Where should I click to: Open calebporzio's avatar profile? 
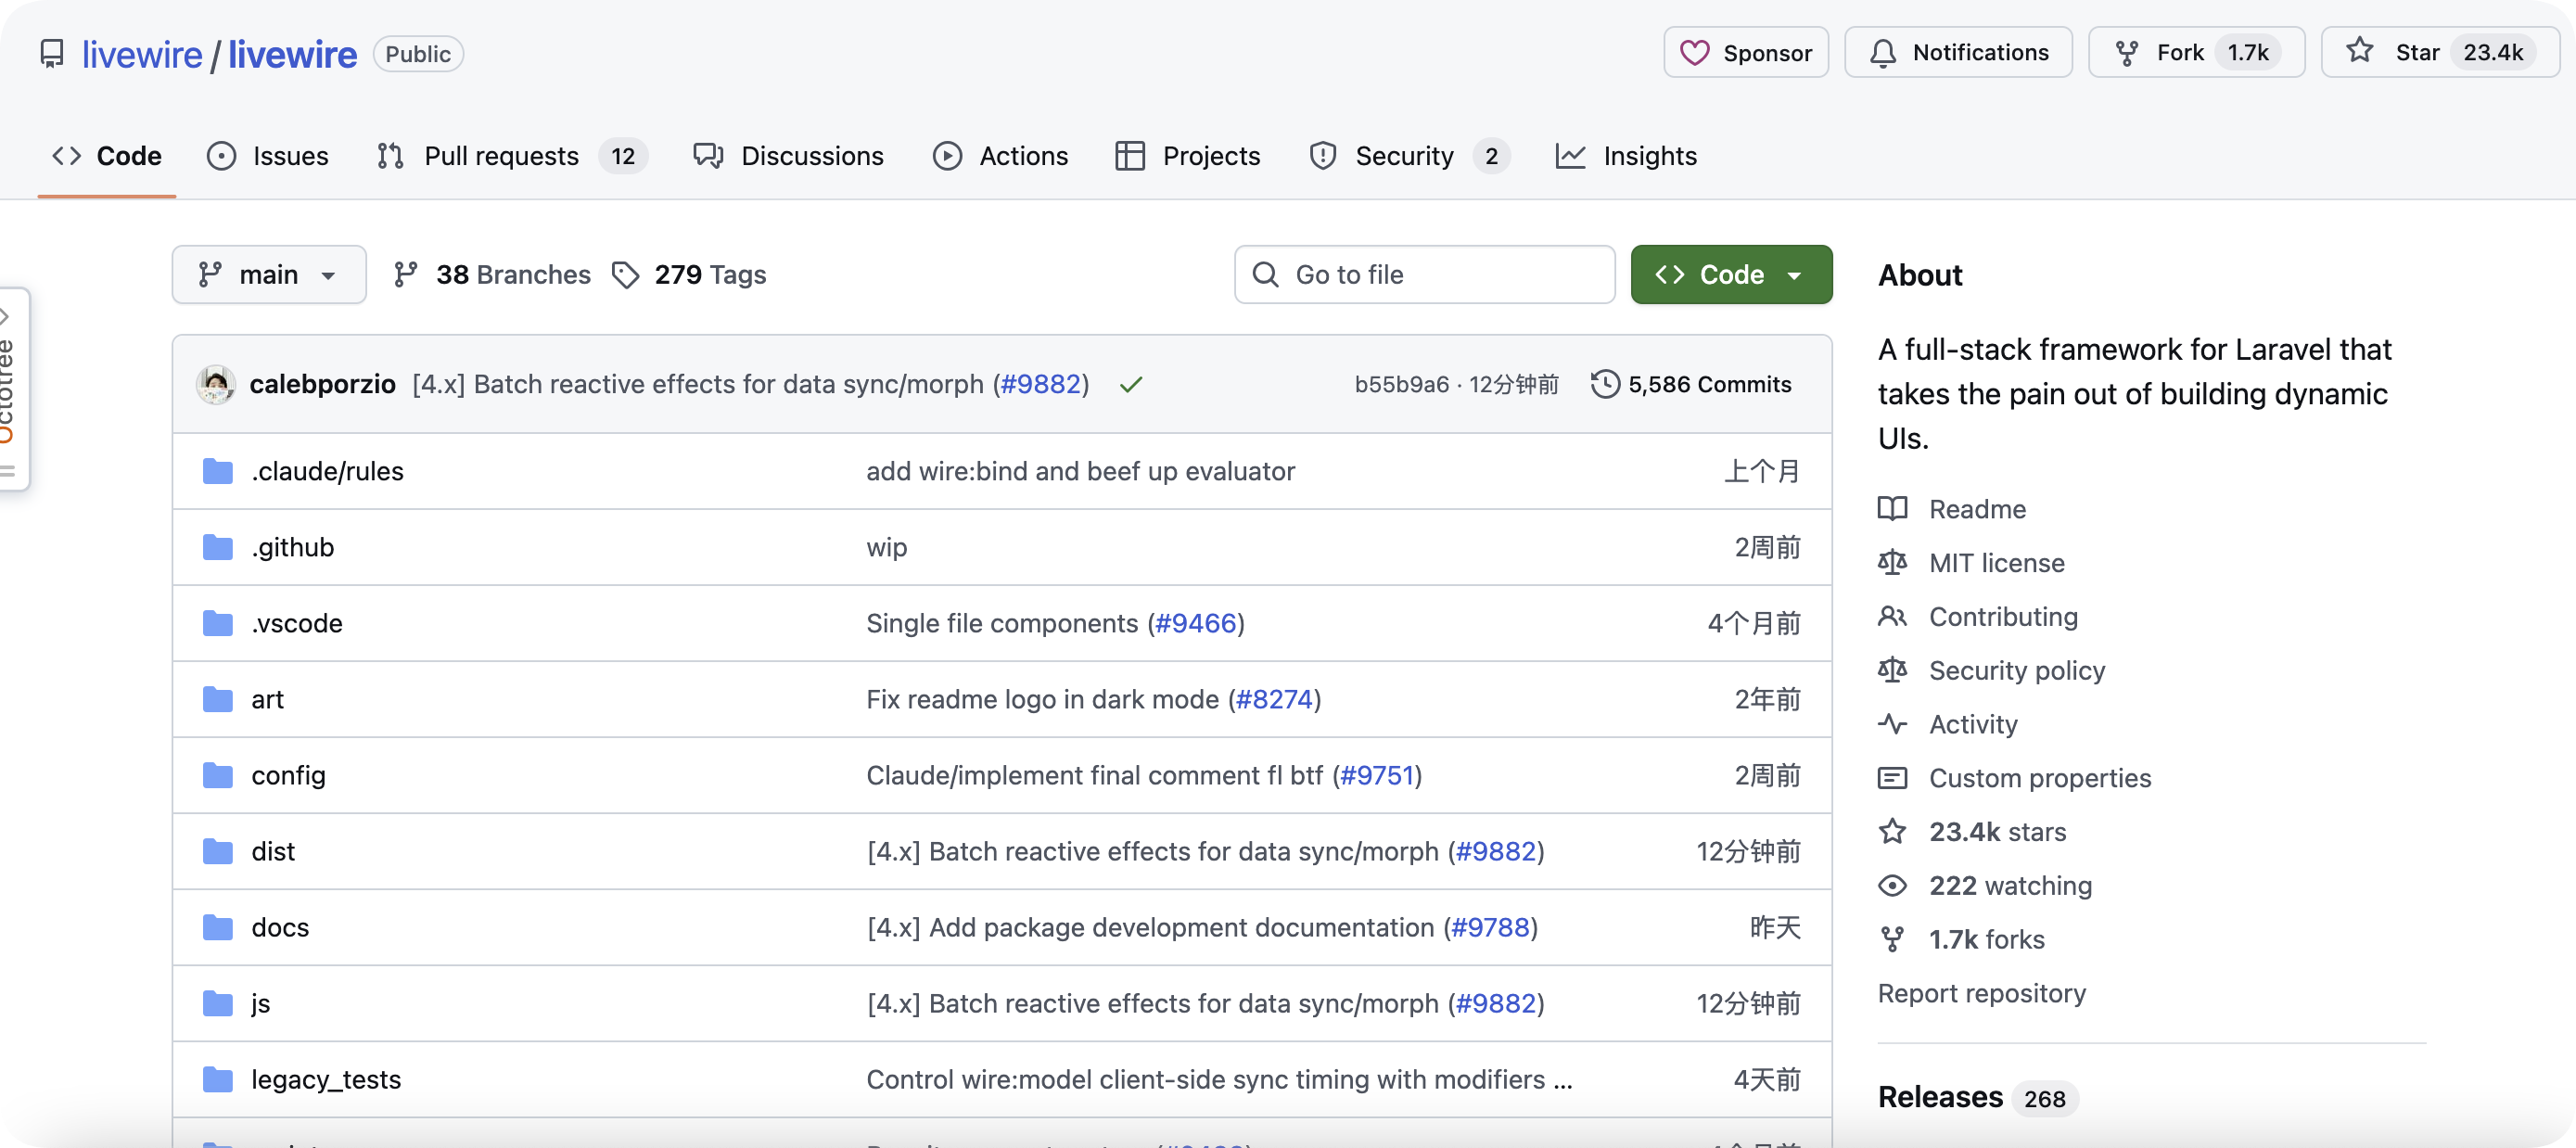[216, 384]
